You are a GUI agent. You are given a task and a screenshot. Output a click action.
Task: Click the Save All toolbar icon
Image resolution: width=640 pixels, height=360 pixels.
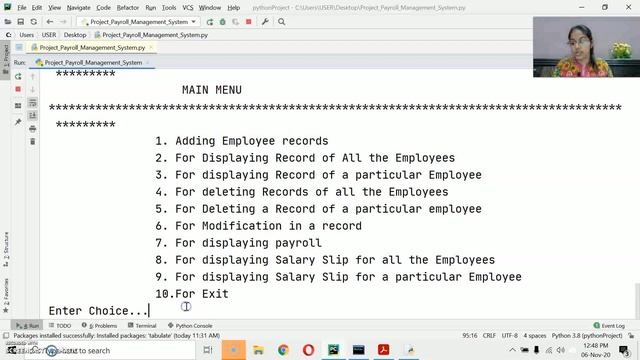pyautogui.click(x=20, y=22)
